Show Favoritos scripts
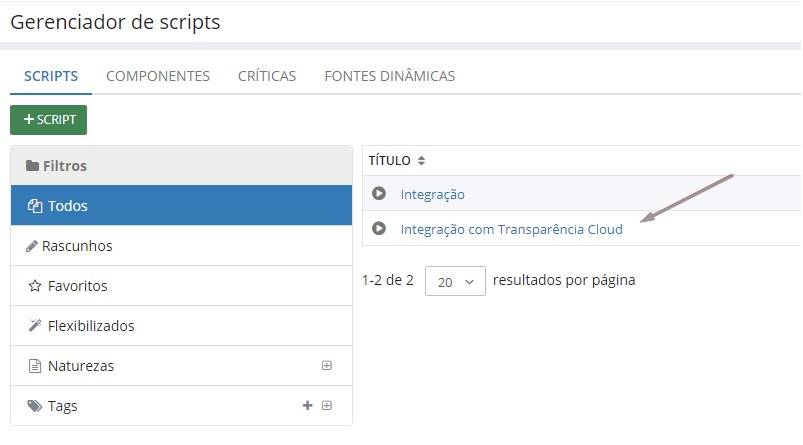The height and width of the screenshot is (445, 803). pos(77,286)
